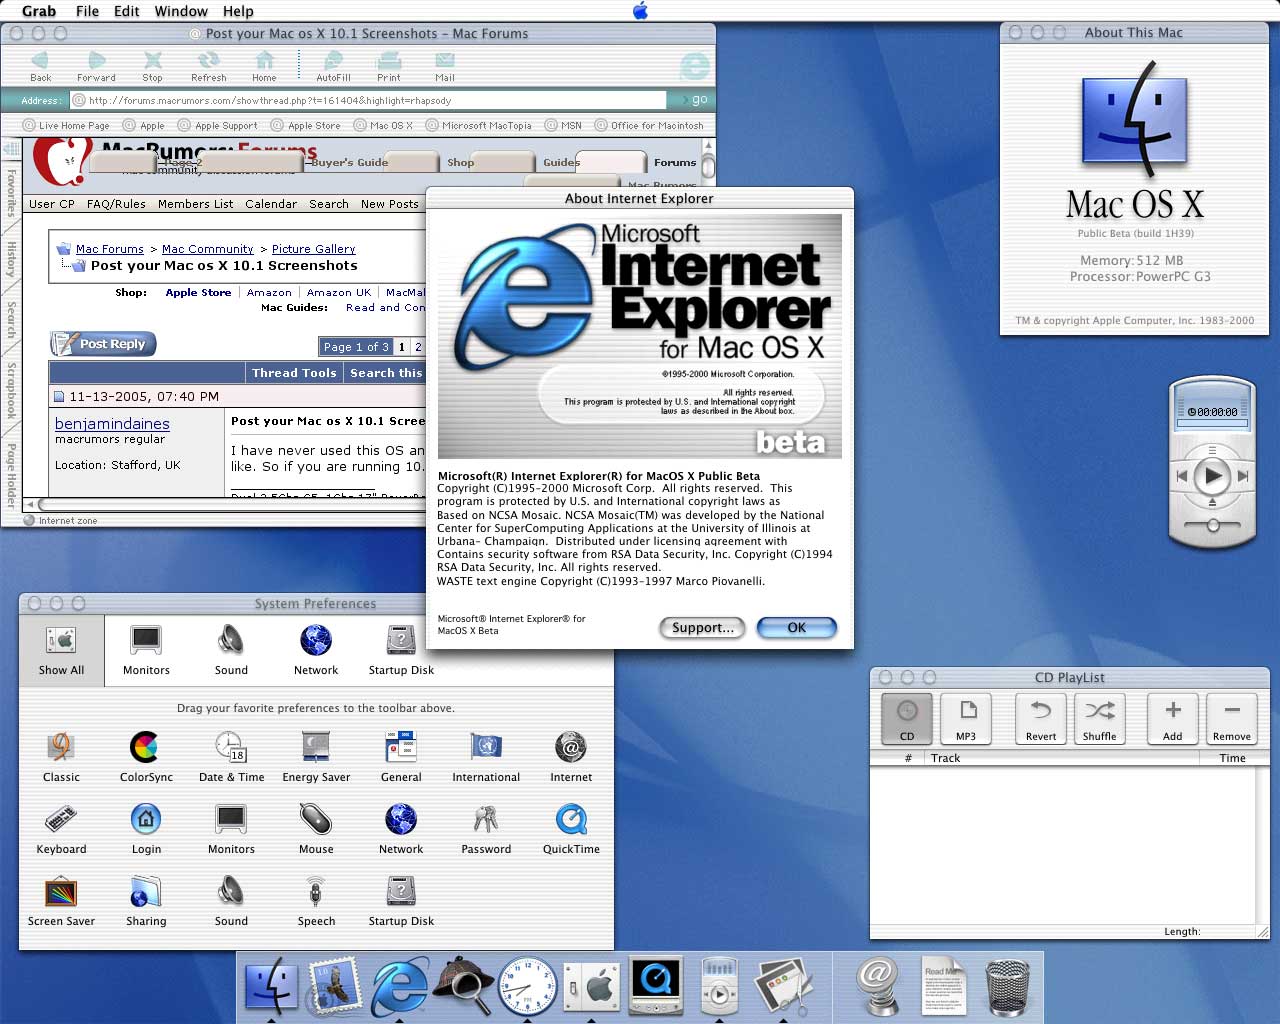The height and width of the screenshot is (1024, 1280).
Task: Click Show All in System Preferences toolbar
Action: [61, 650]
